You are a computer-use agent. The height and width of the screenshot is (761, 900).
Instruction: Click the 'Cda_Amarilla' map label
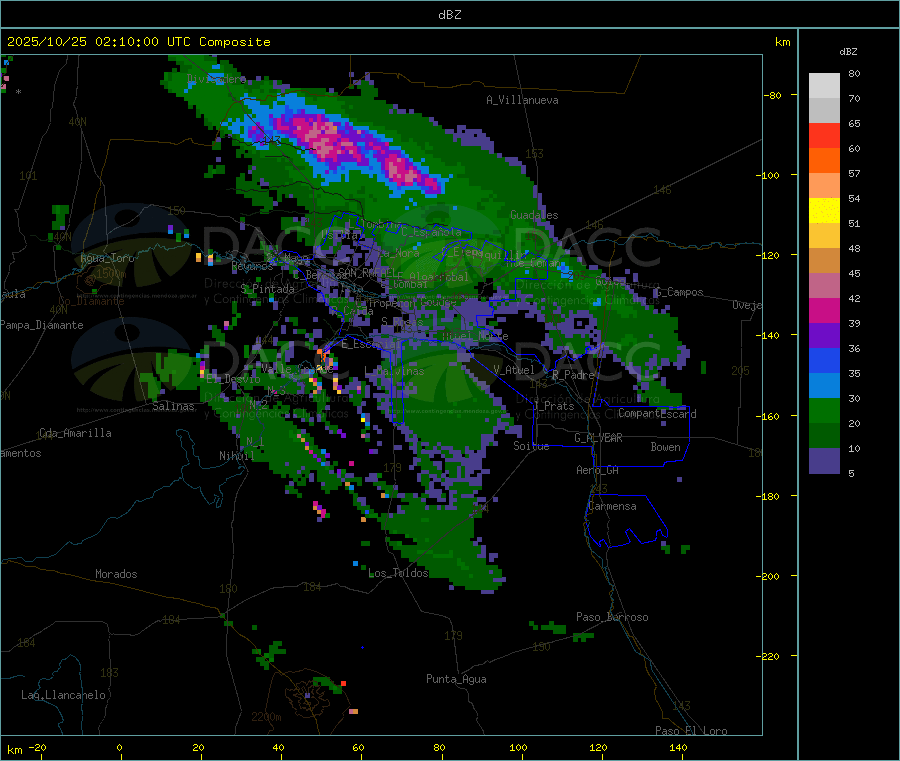pyautogui.click(x=75, y=433)
